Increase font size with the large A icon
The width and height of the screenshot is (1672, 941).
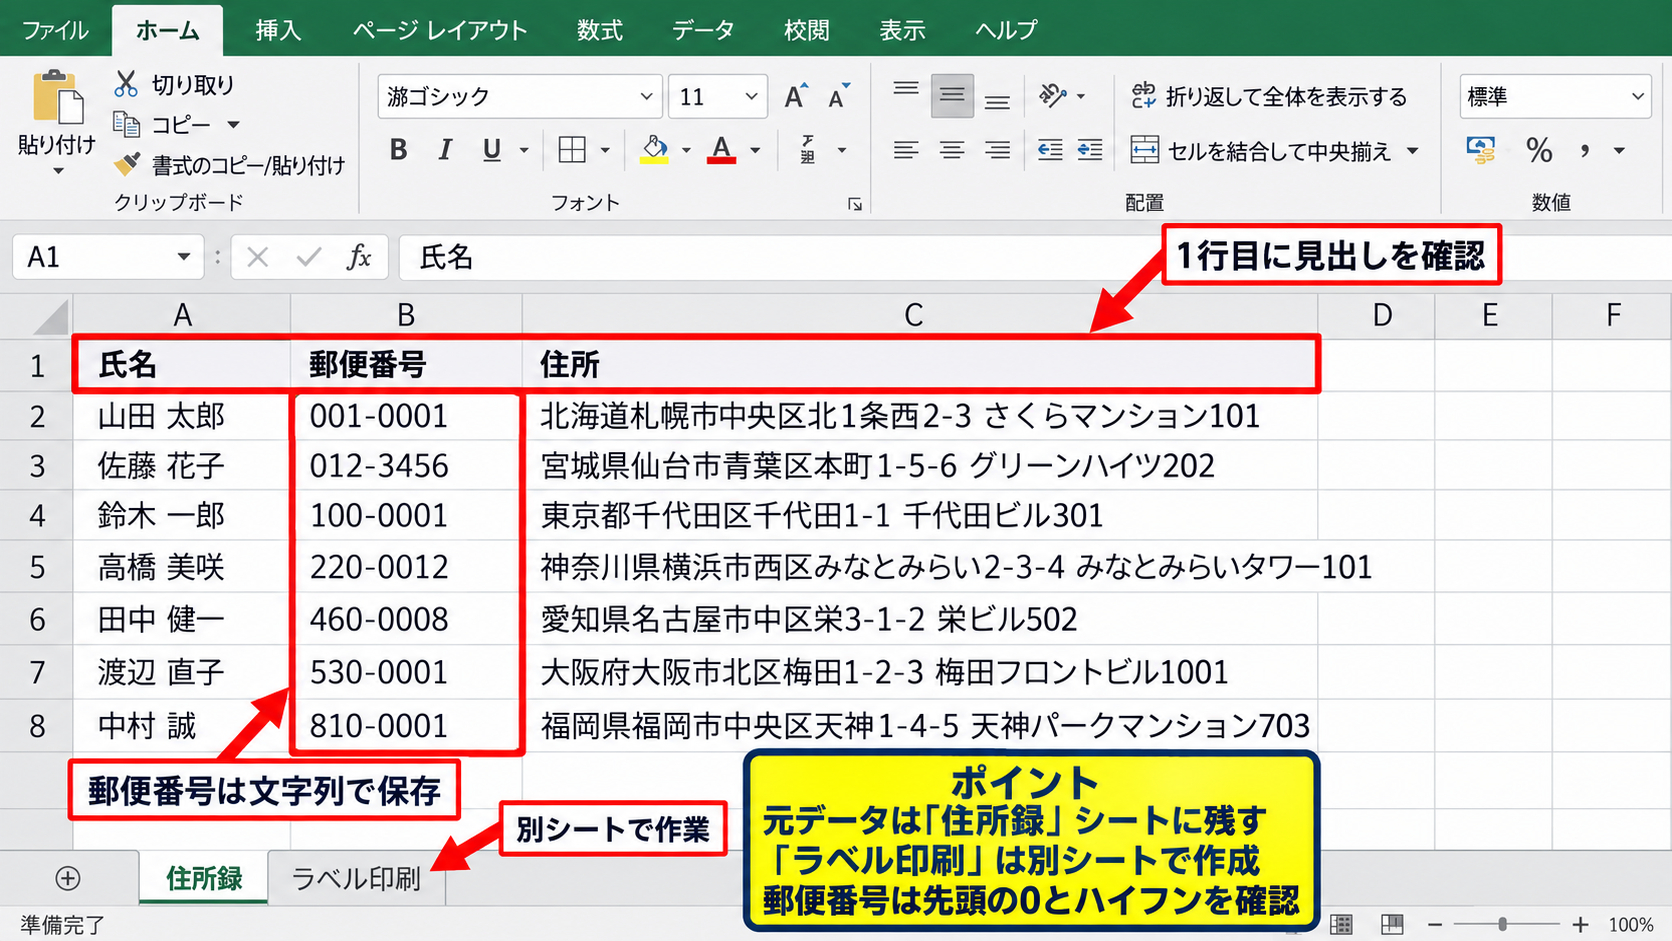point(796,96)
